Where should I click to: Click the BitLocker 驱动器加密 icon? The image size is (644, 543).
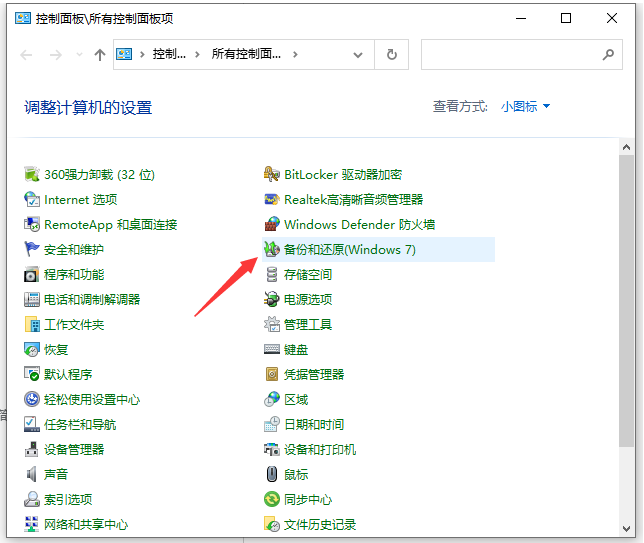(x=271, y=175)
